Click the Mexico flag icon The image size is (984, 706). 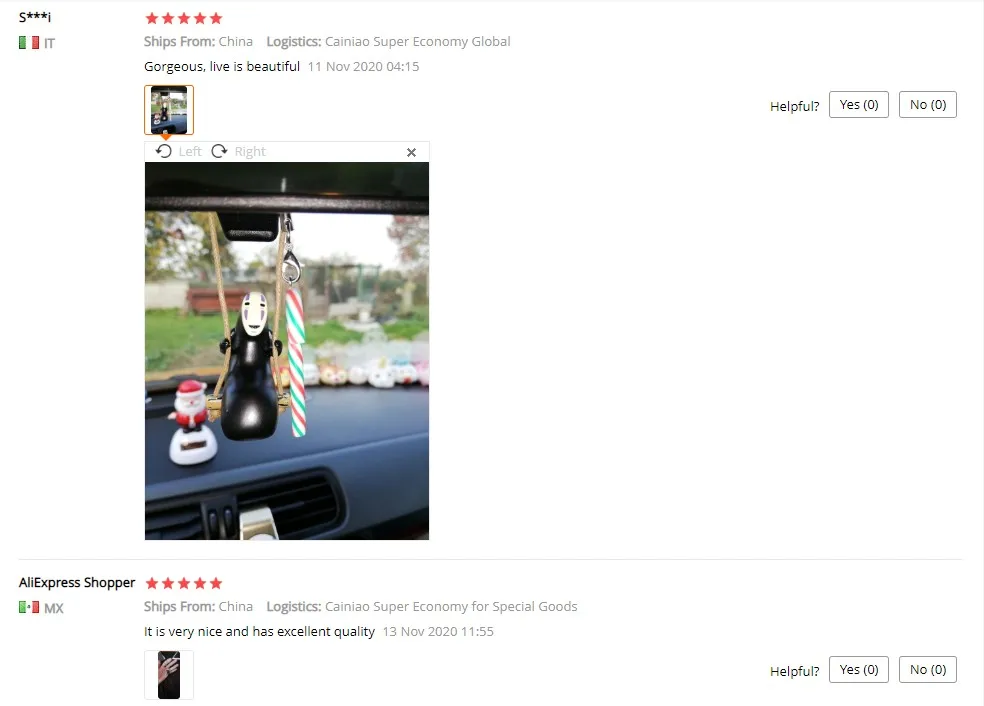tap(29, 607)
